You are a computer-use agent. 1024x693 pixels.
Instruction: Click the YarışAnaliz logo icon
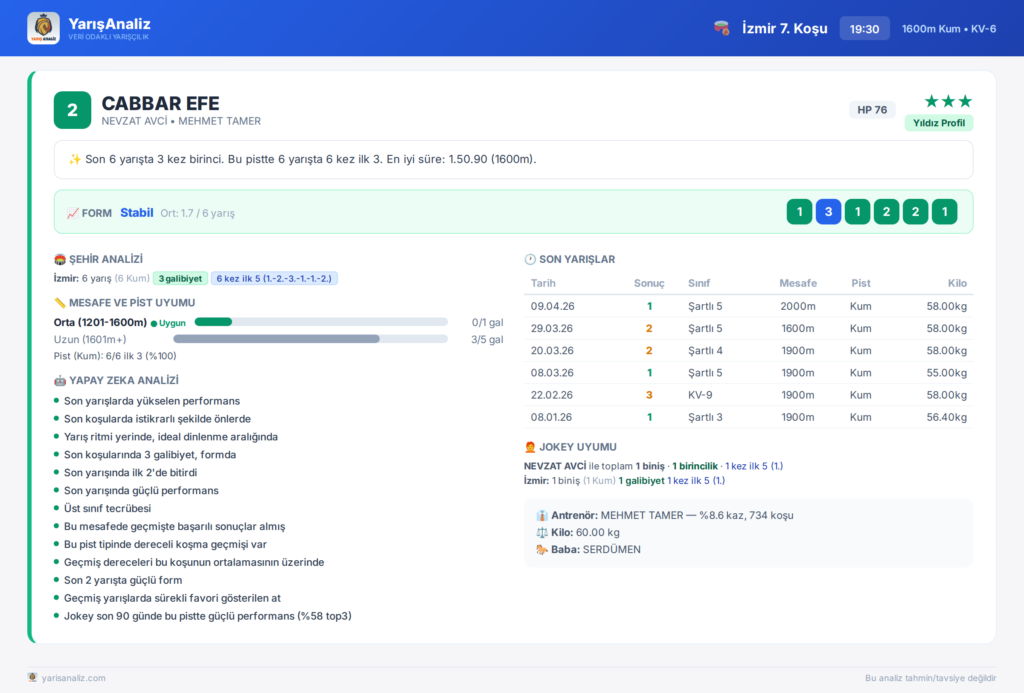click(44, 28)
